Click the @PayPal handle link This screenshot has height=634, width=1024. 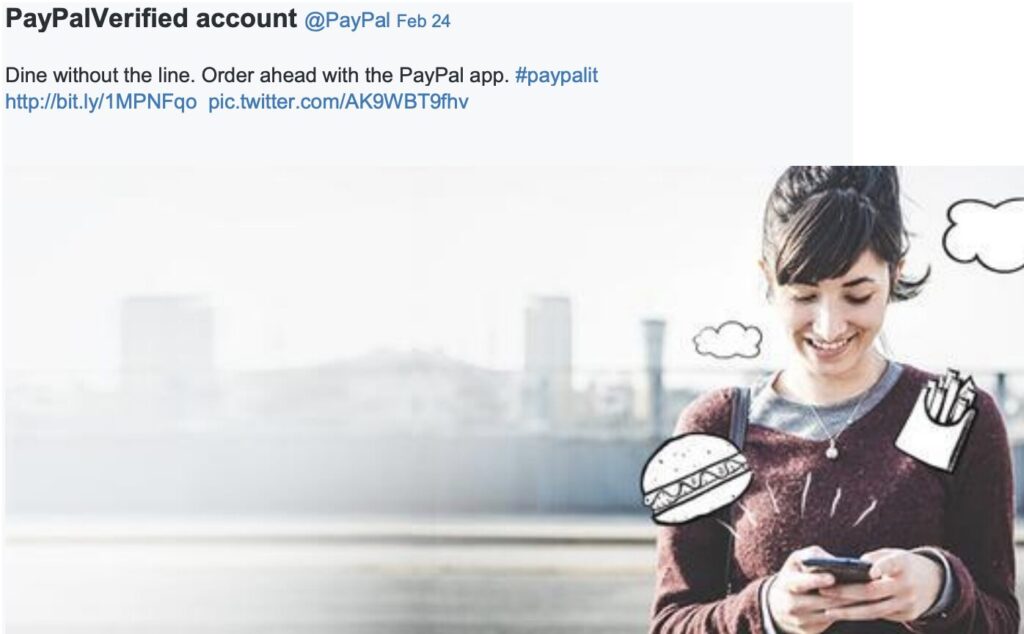(347, 21)
